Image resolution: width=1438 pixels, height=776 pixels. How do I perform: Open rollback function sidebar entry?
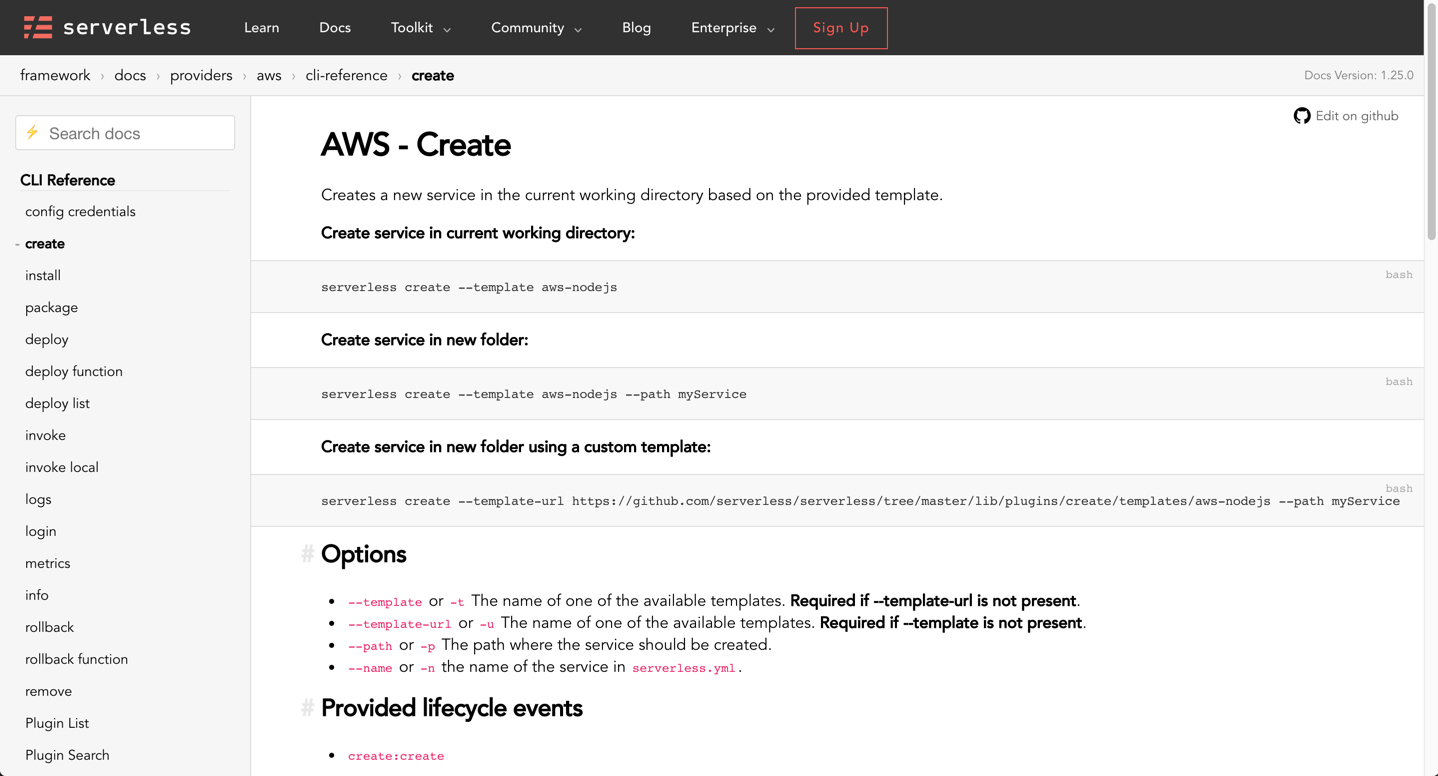(x=77, y=660)
